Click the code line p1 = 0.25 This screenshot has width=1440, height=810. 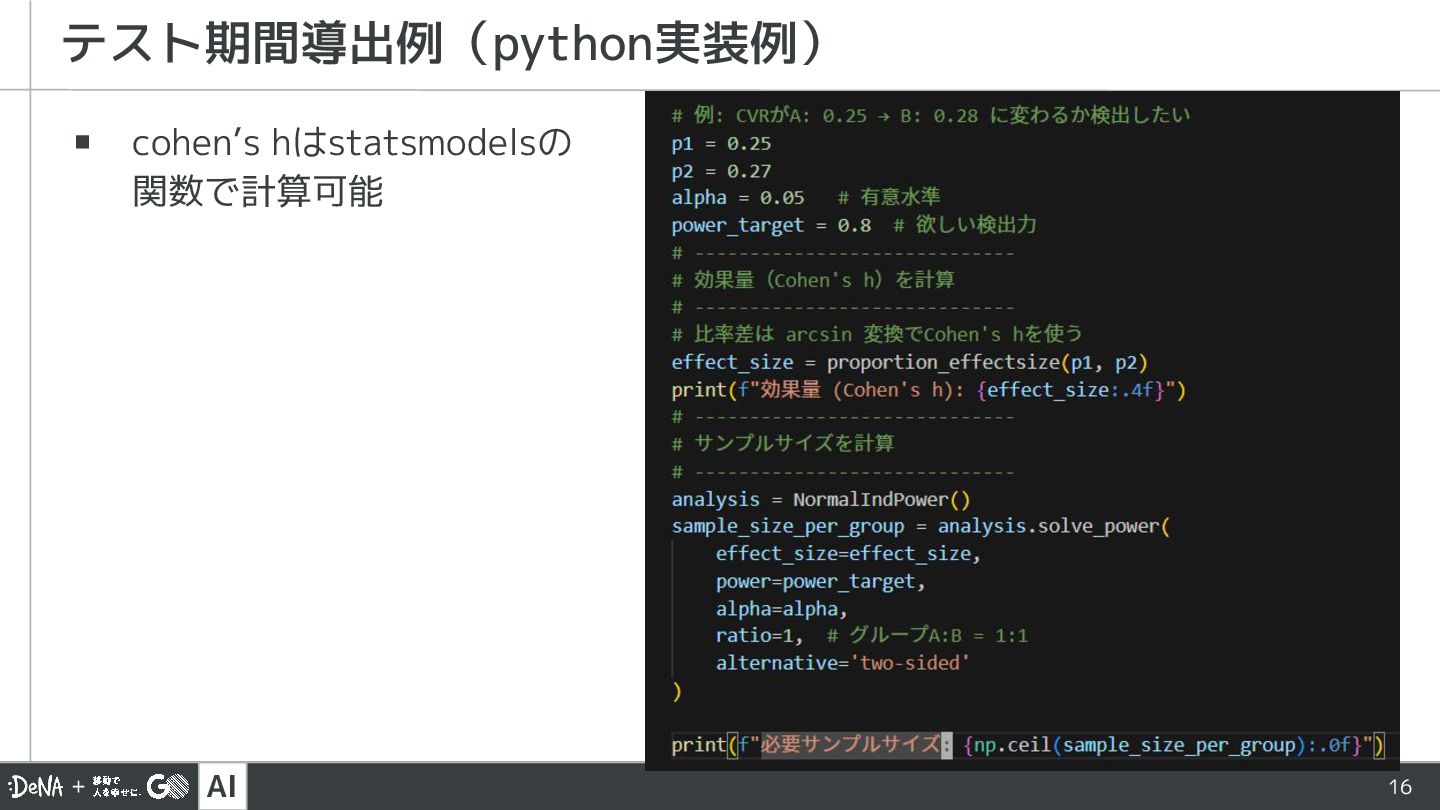tap(721, 143)
